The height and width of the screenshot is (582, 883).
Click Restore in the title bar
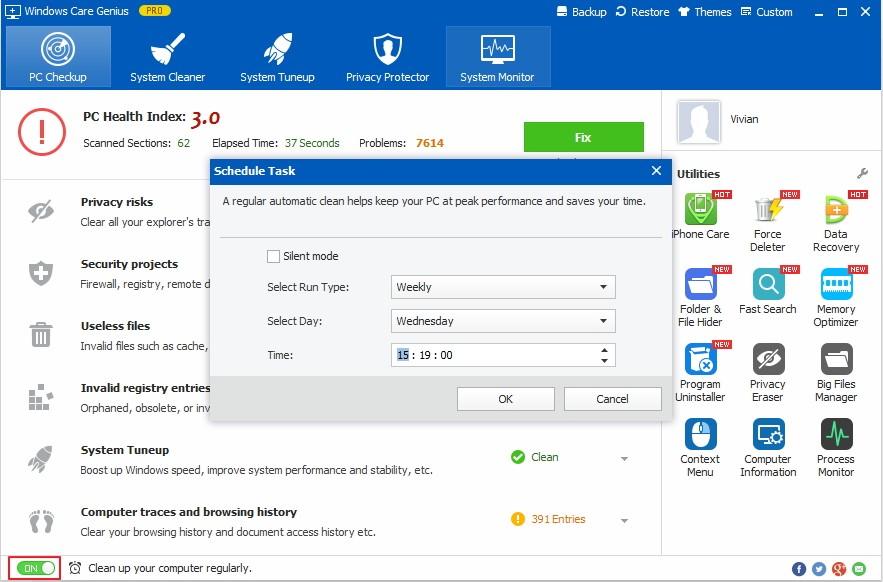pyautogui.click(x=643, y=12)
